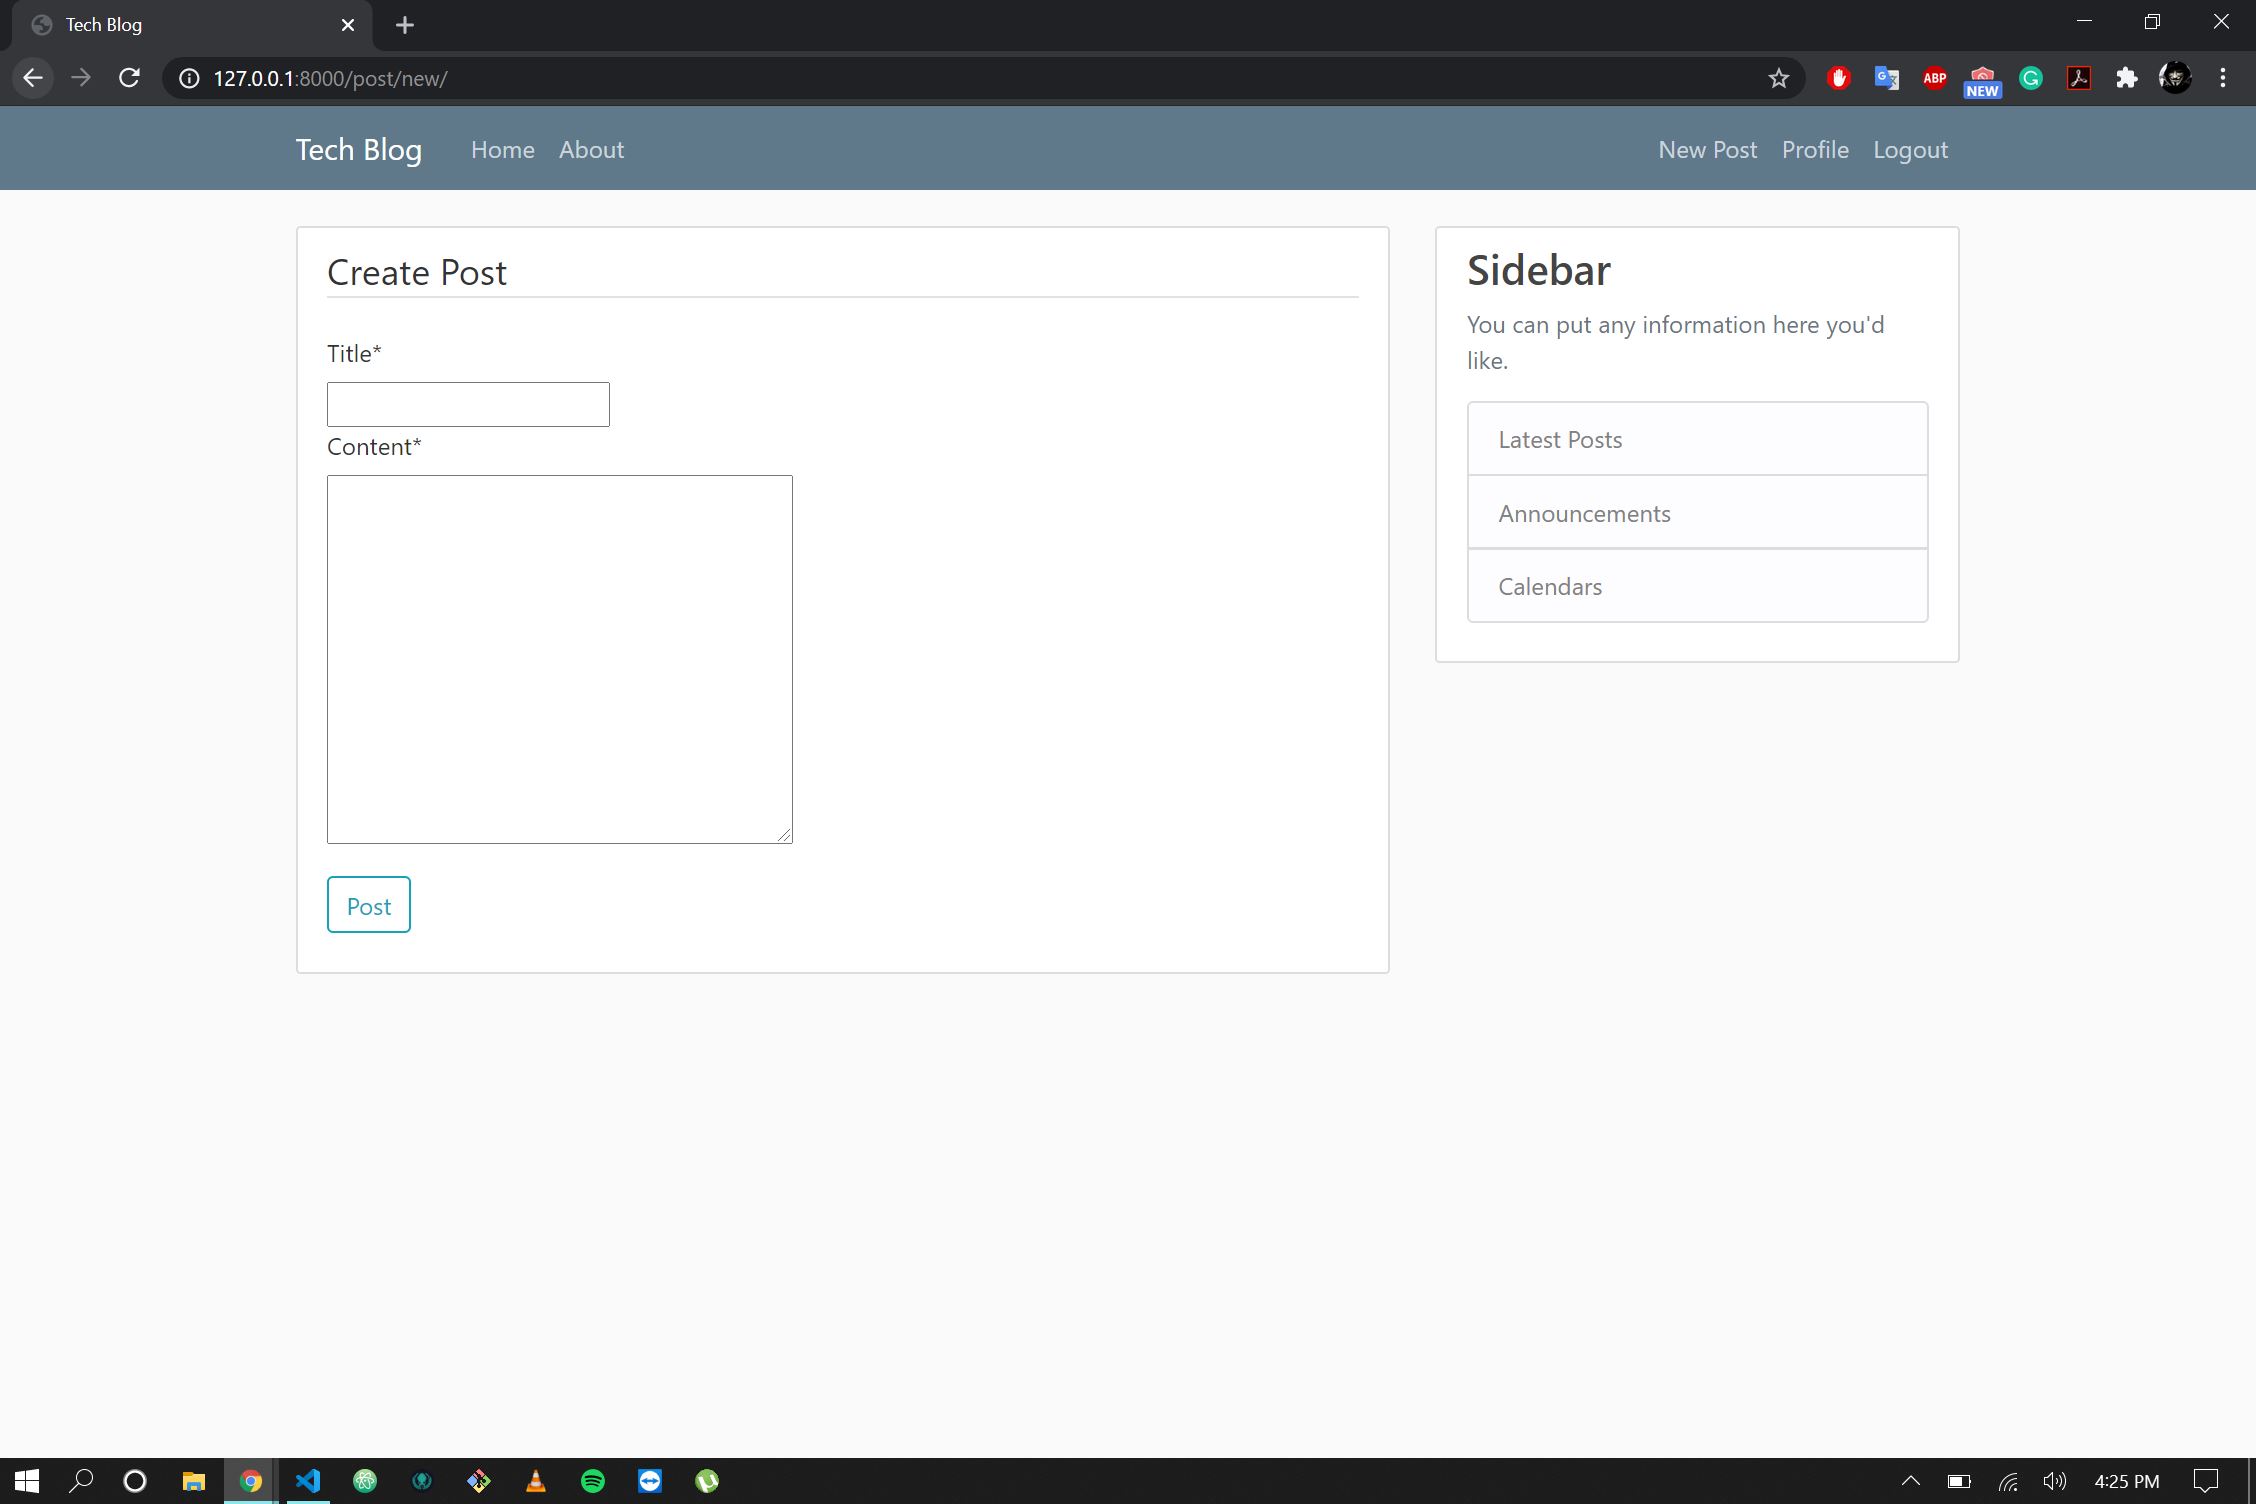Viewport: 2256px width, 1504px height.
Task: Reload the current browser page
Action: pyautogui.click(x=129, y=78)
